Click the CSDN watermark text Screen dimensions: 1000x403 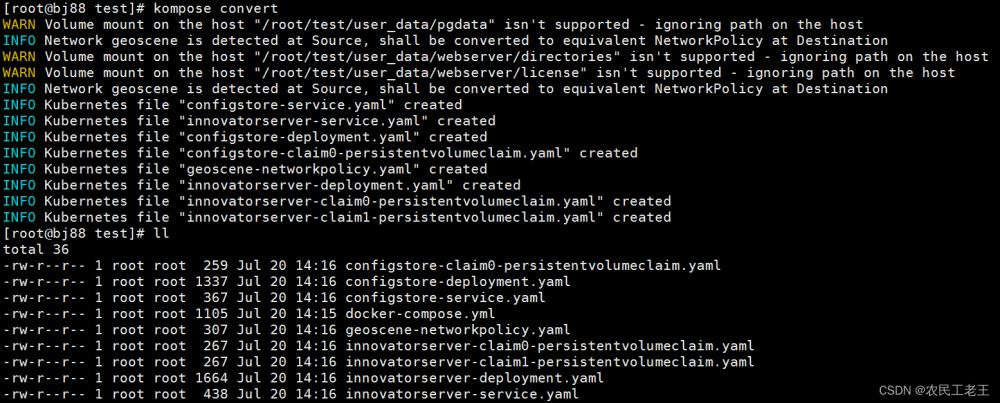click(x=934, y=390)
